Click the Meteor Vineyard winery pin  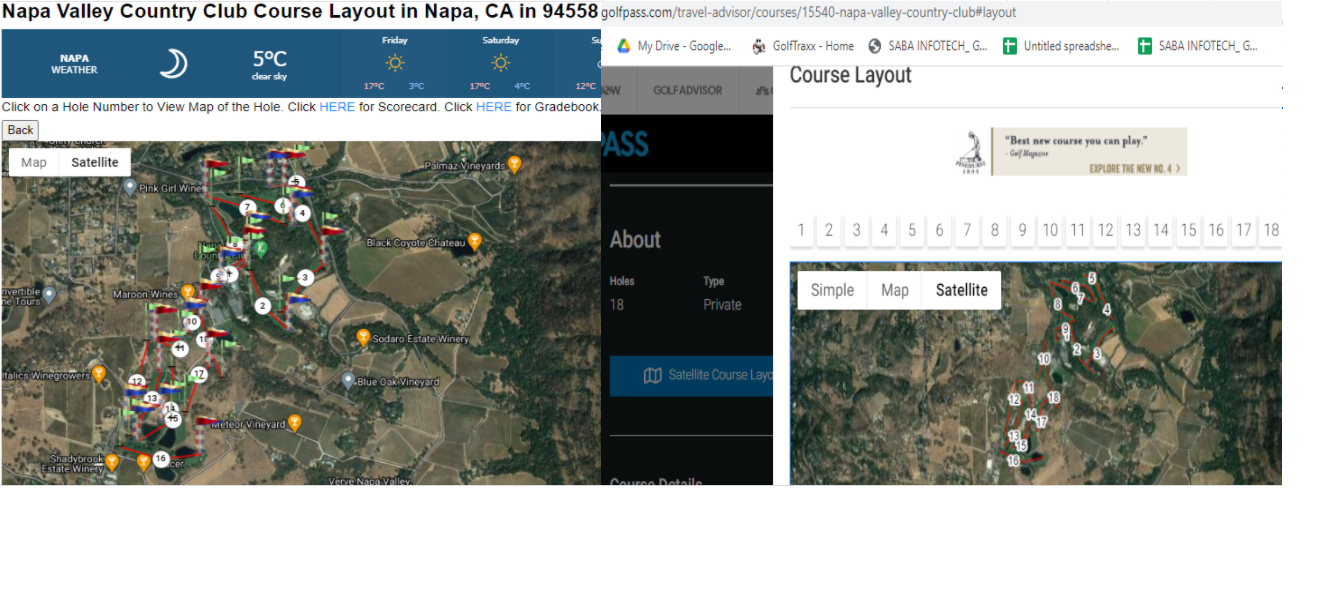(x=294, y=424)
